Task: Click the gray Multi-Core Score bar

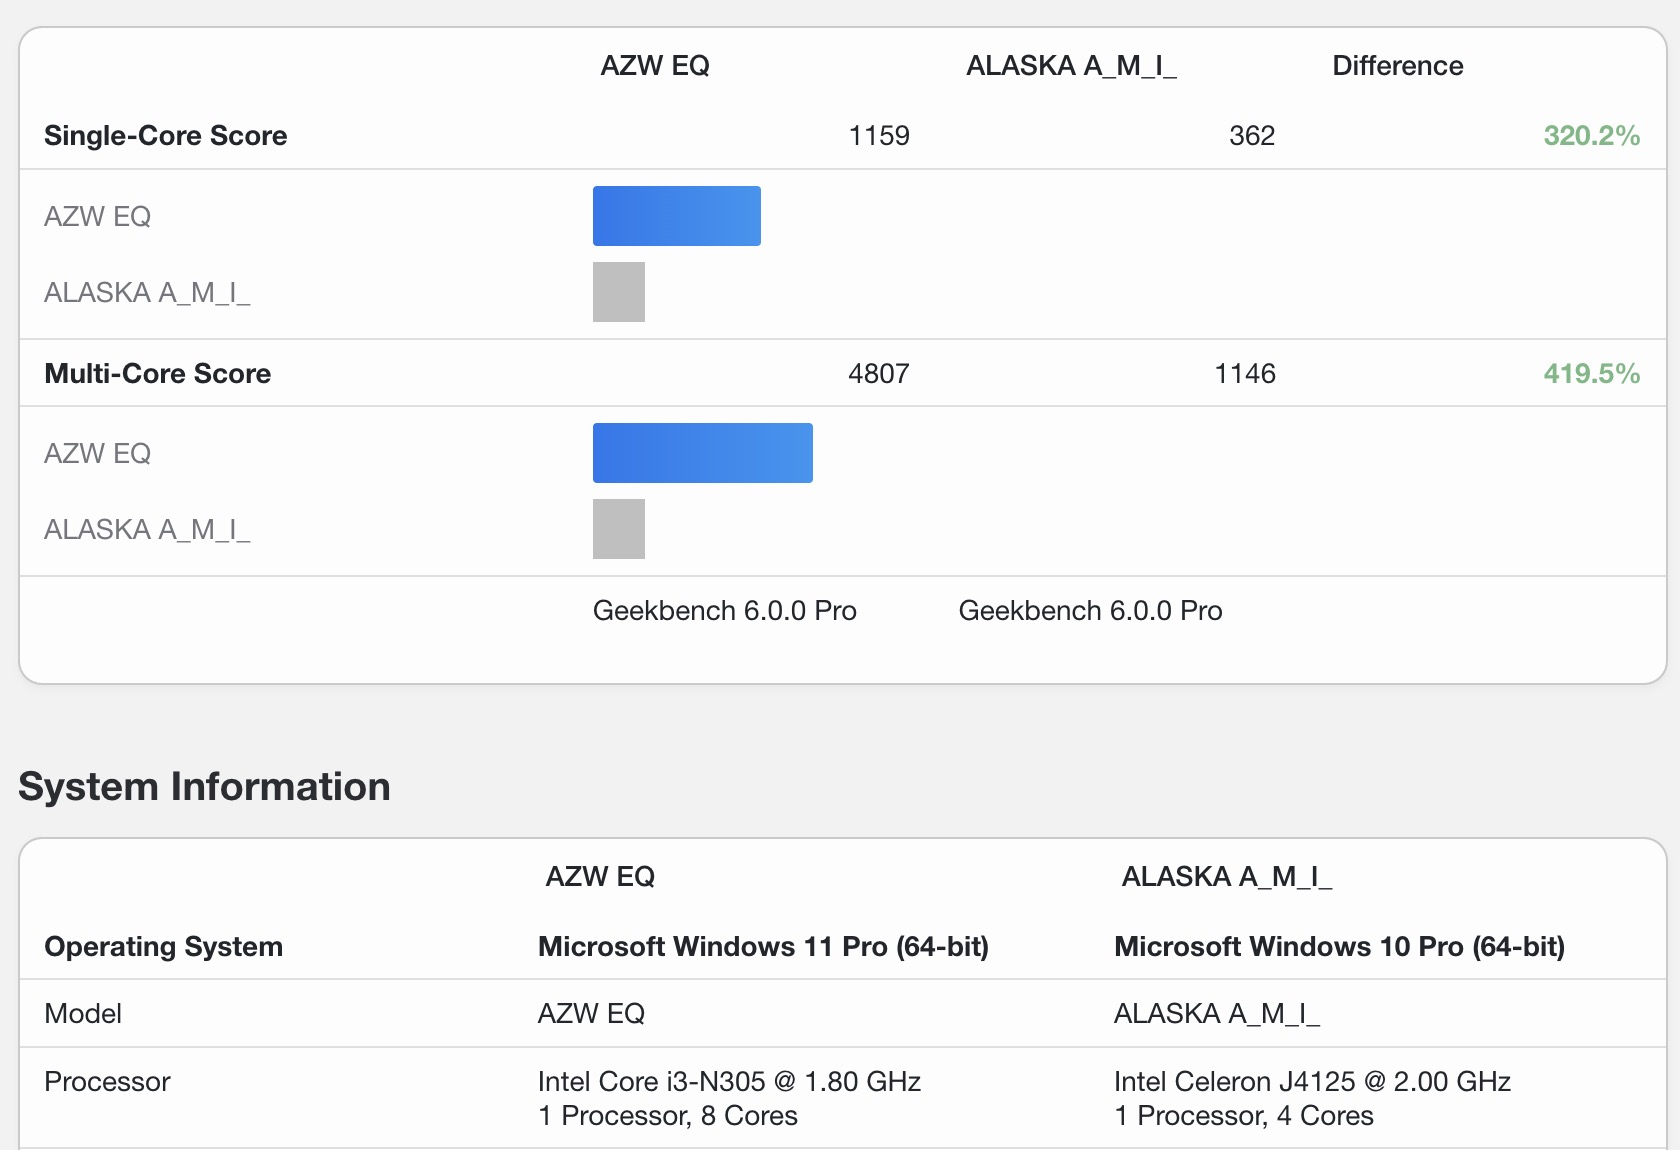Action: click(x=618, y=529)
